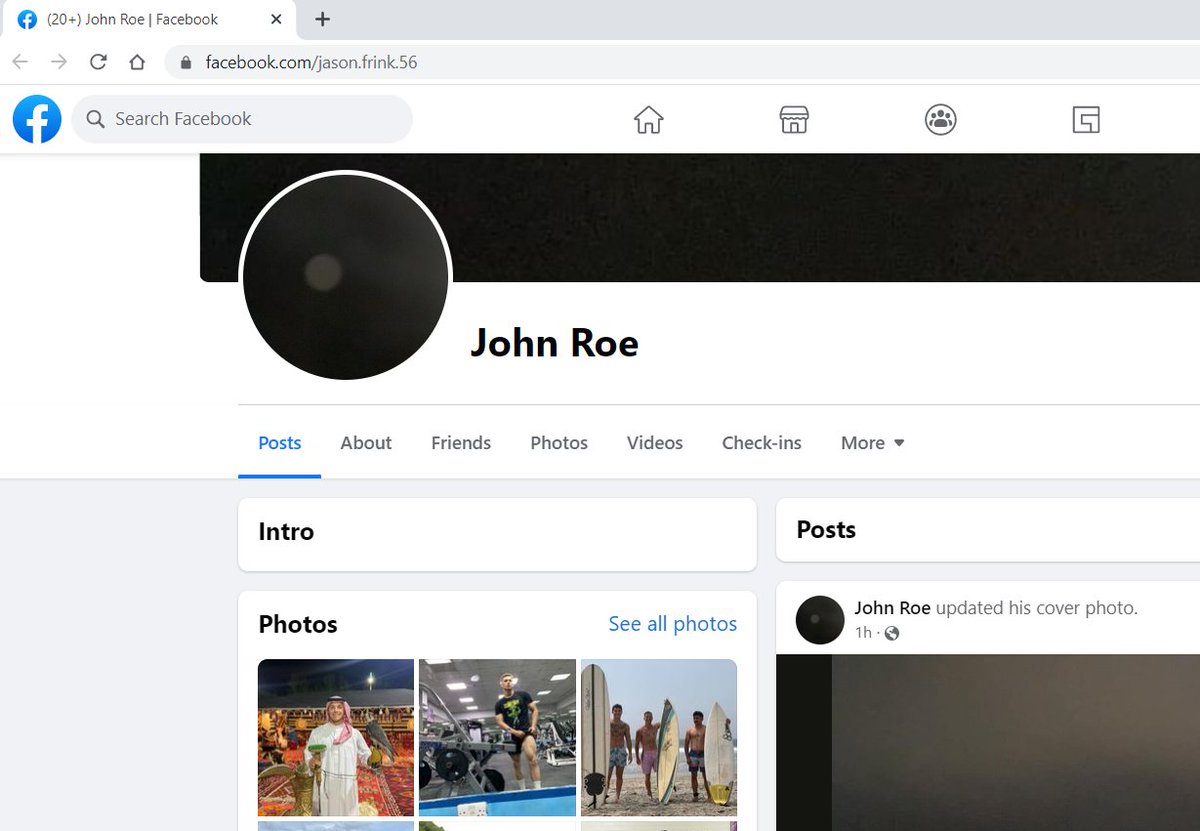Open the dark cover photo banner

coord(700,216)
